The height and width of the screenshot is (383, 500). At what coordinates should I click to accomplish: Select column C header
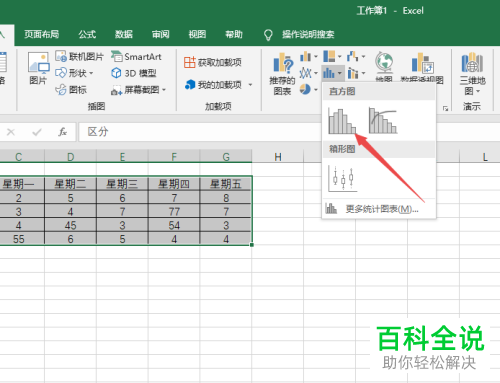click(x=19, y=156)
